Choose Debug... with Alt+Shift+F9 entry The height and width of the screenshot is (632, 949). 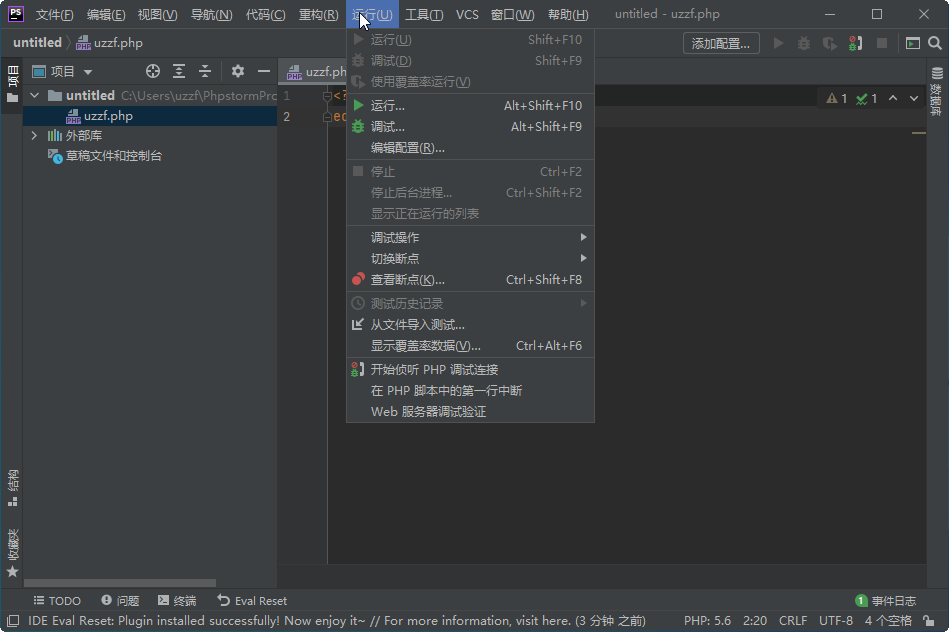470,127
